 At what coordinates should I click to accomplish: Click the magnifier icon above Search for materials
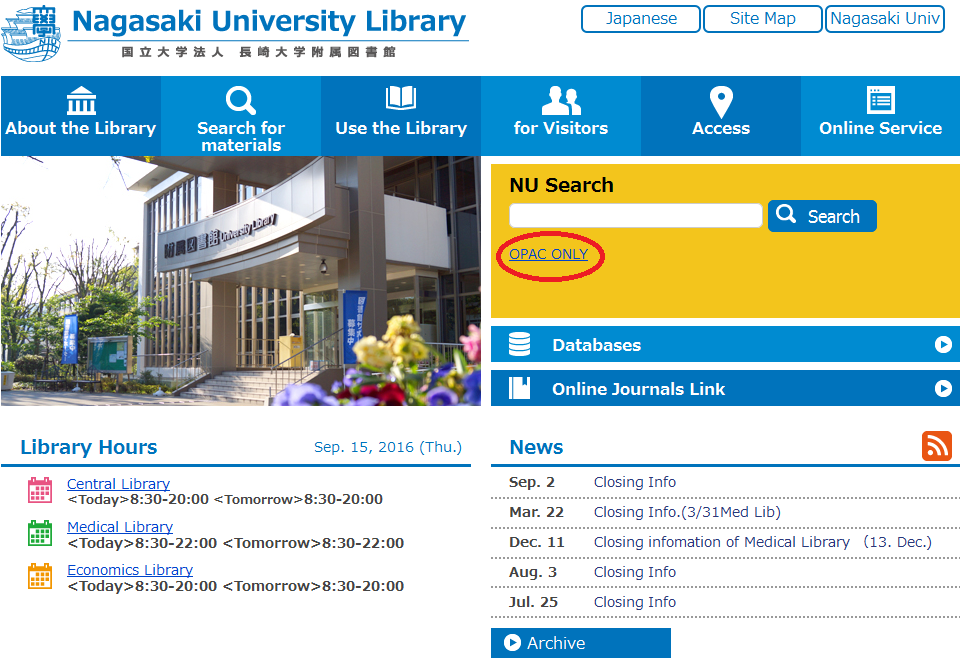pos(241,101)
